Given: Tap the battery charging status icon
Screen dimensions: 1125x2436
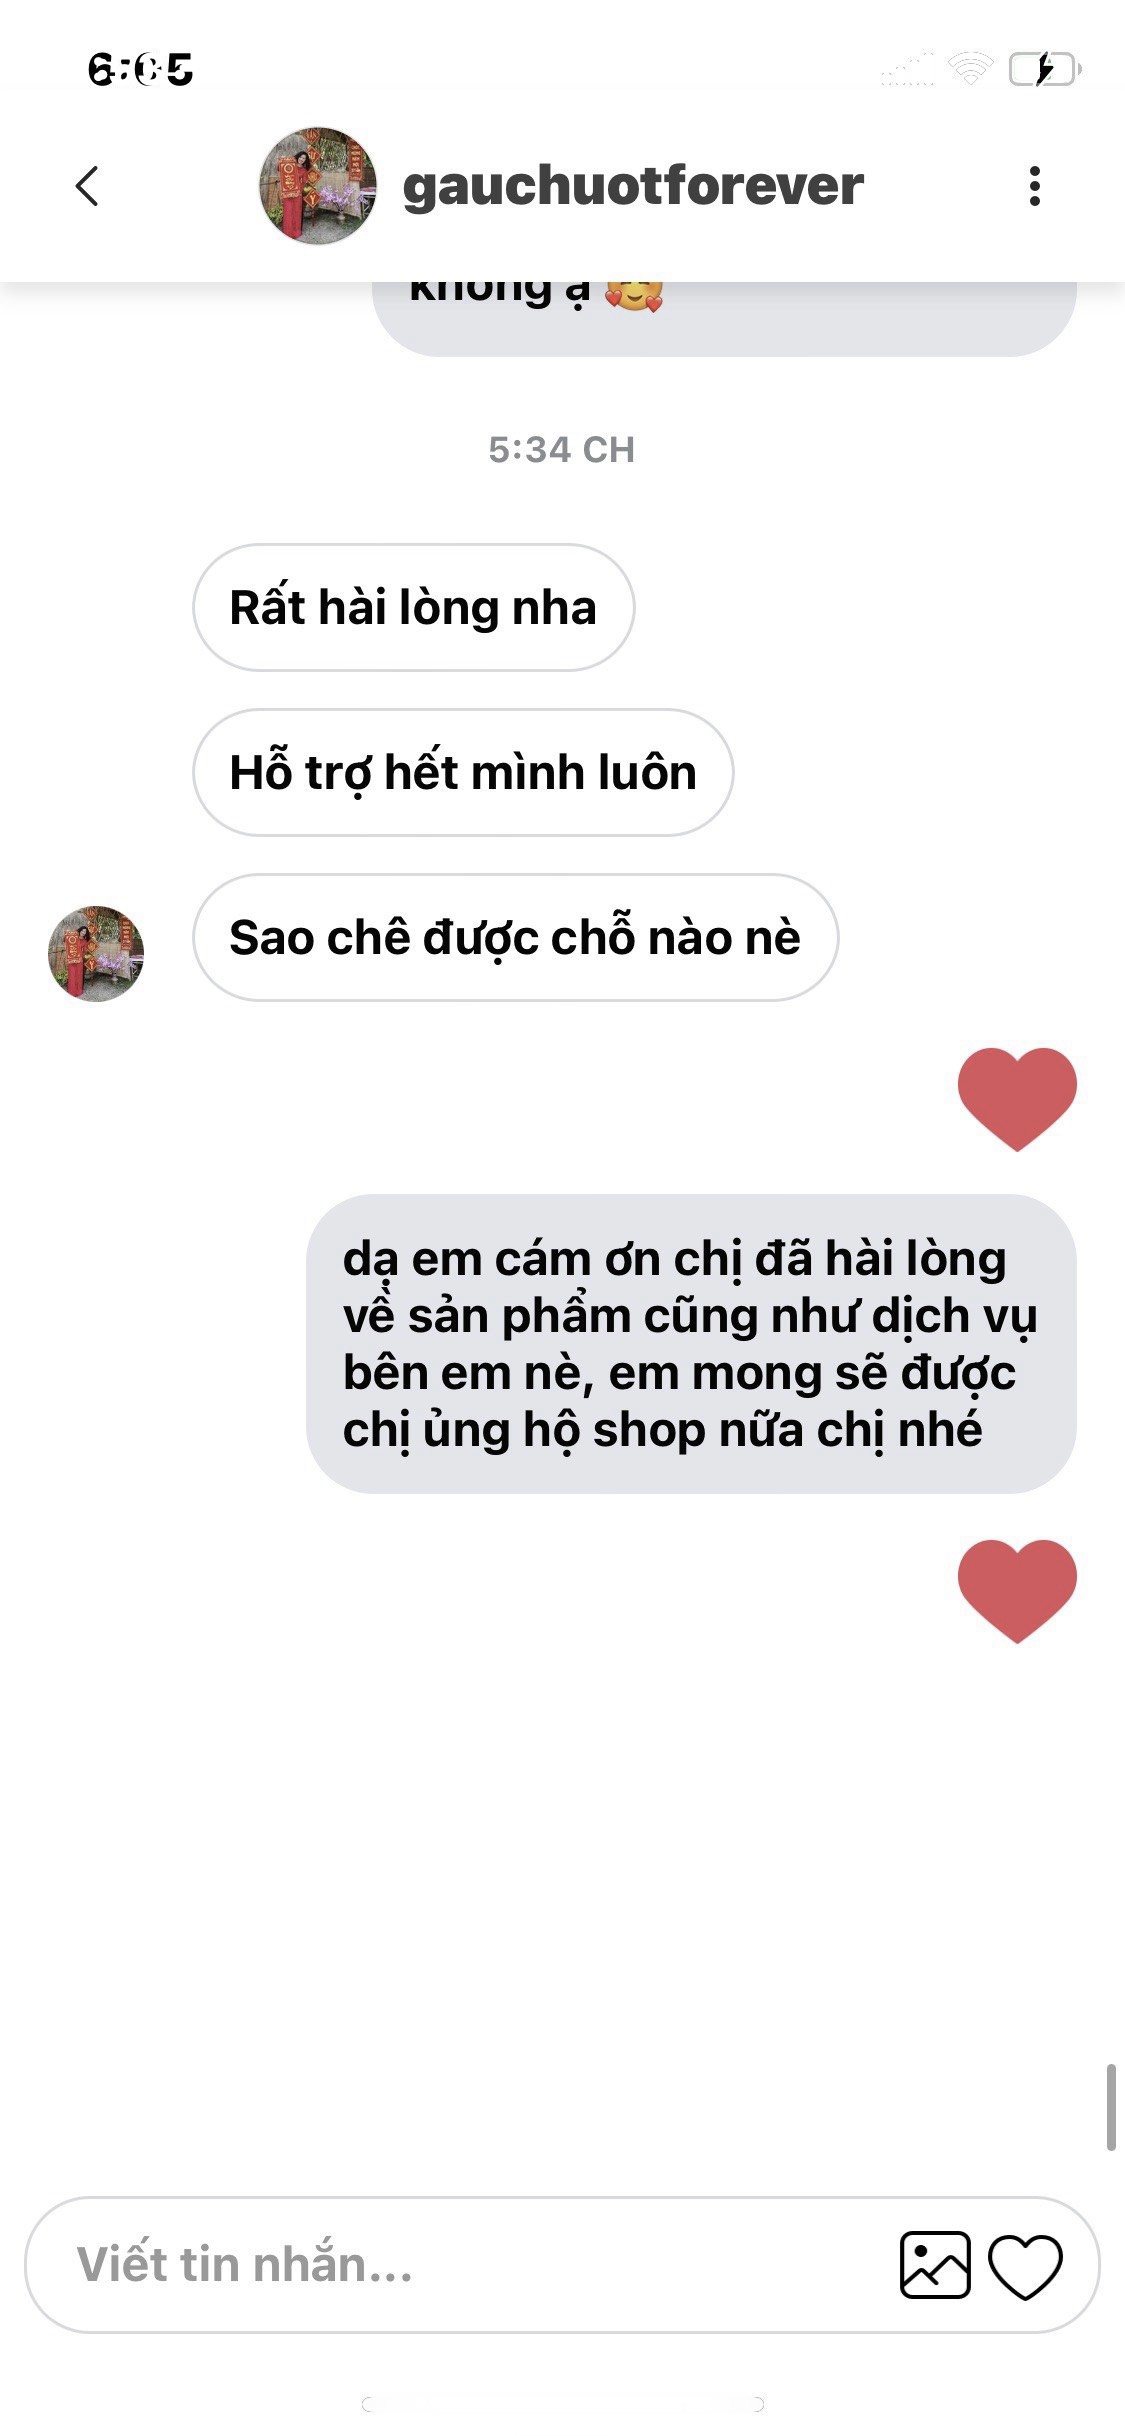Looking at the screenshot, I should point(1045,69).
